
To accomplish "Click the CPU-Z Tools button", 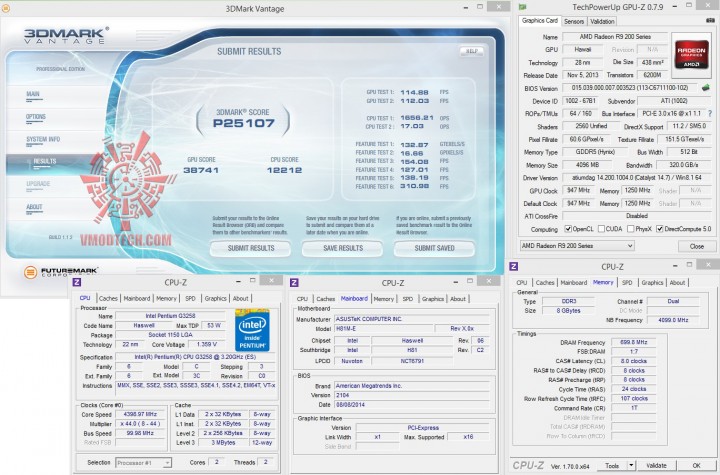I will 612,466.
